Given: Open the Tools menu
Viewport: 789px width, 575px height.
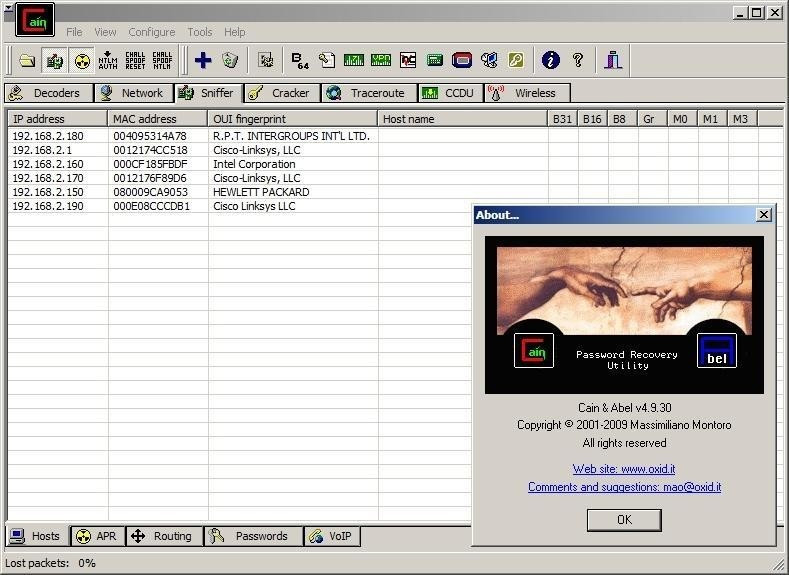Looking at the screenshot, I should point(200,32).
